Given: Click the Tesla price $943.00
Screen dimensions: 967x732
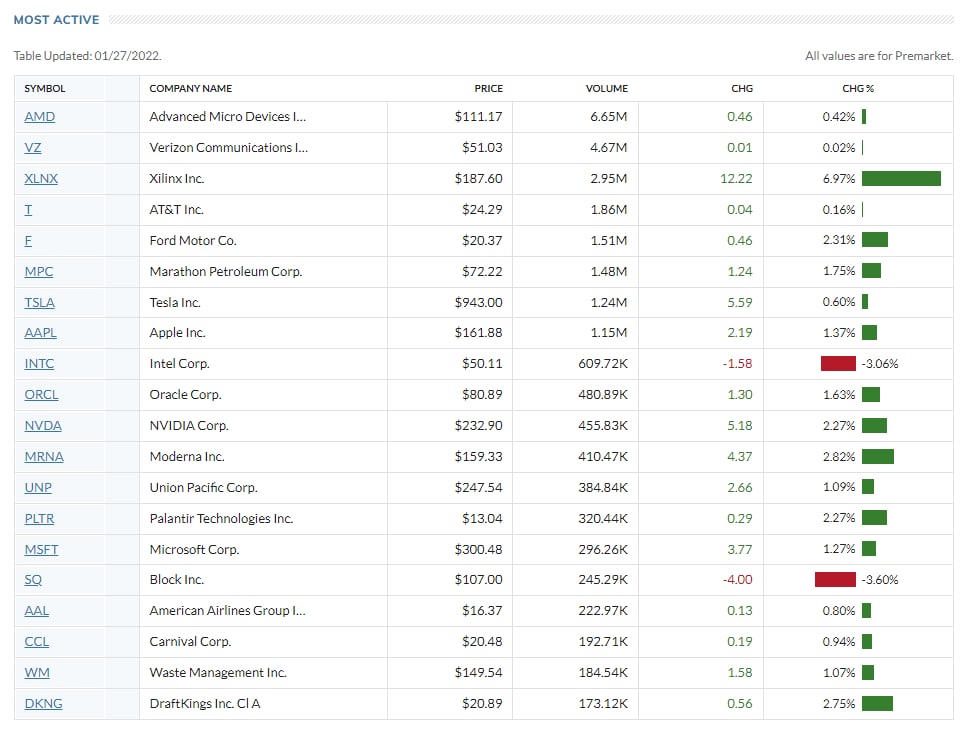Looking at the screenshot, I should [x=479, y=302].
